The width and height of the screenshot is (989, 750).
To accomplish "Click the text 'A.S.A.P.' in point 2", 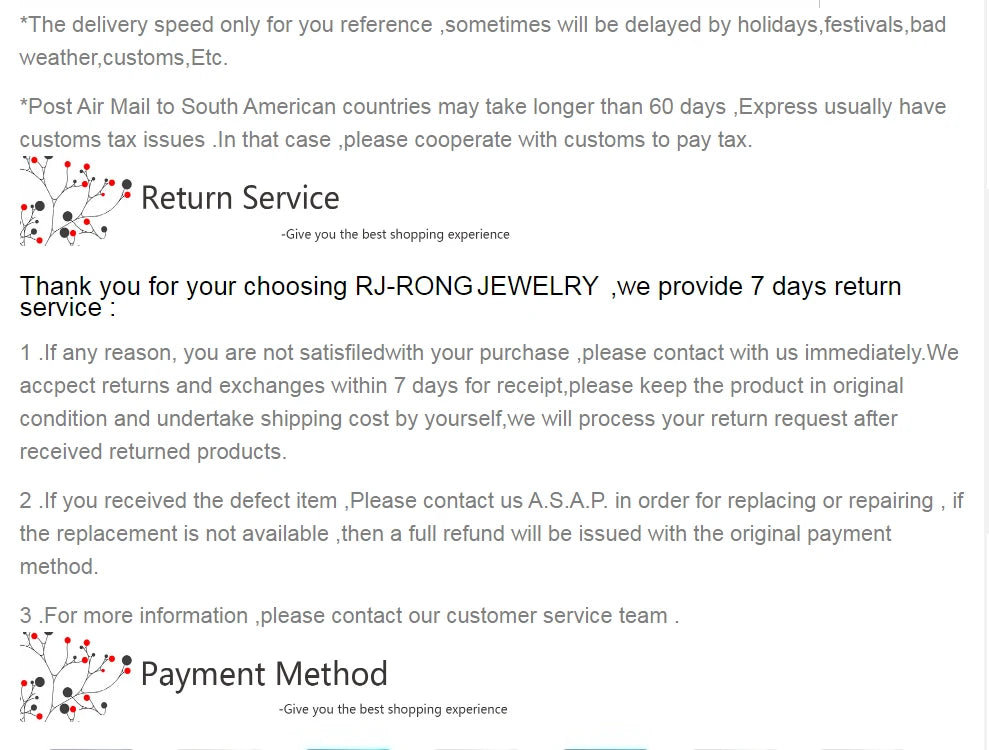I will click(x=567, y=501).
